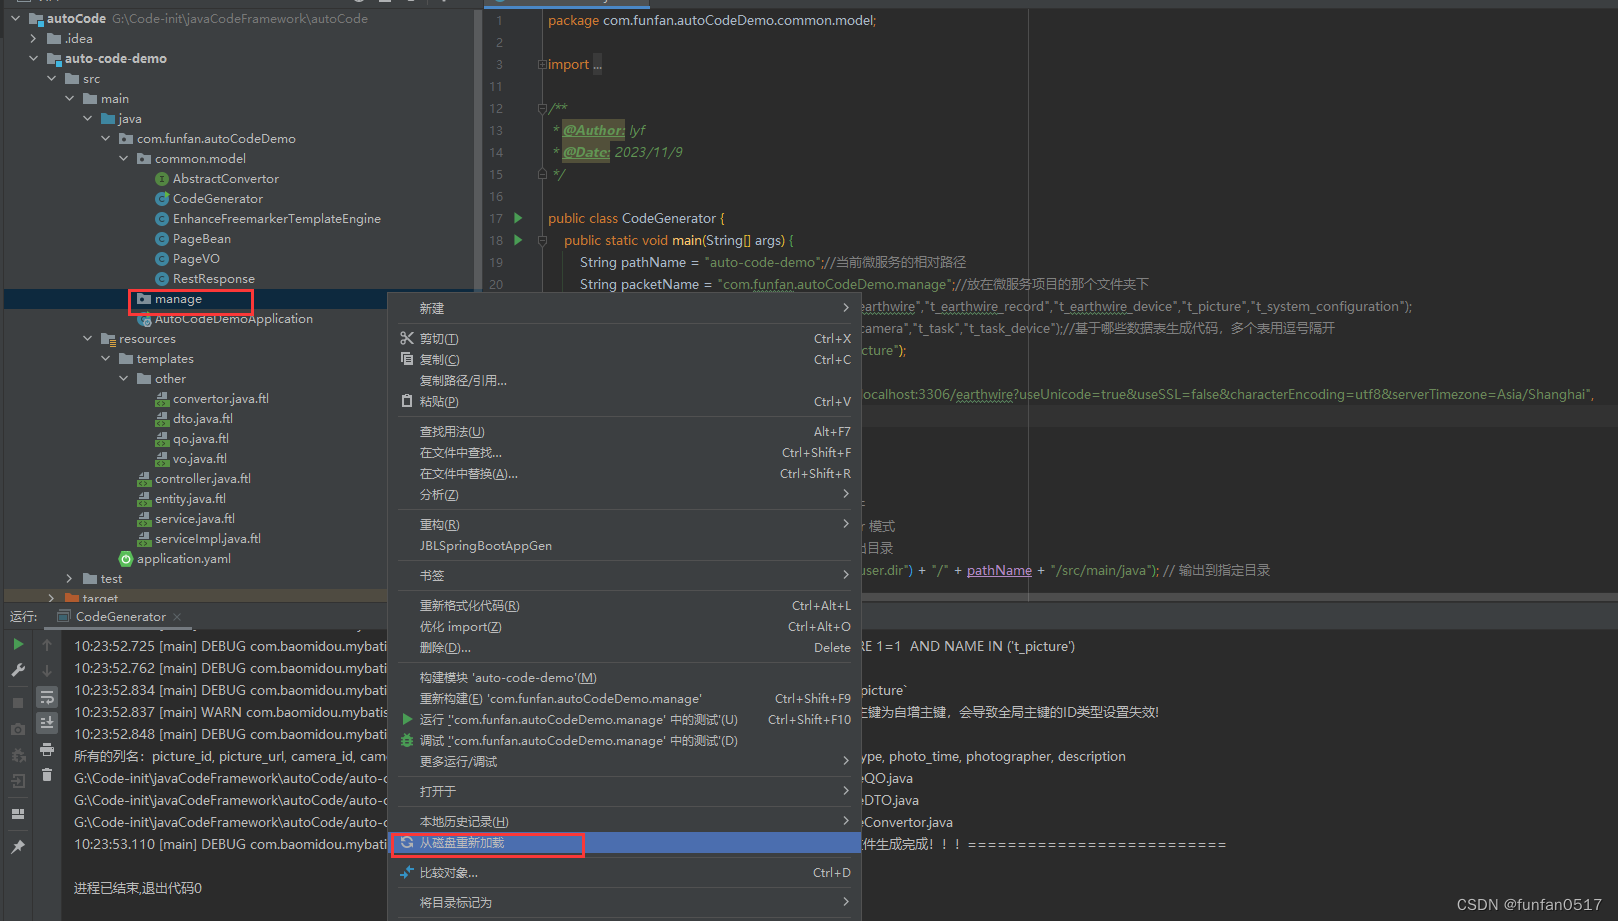Toggle soft-wrap in the console
1618x921 pixels.
click(x=47, y=697)
